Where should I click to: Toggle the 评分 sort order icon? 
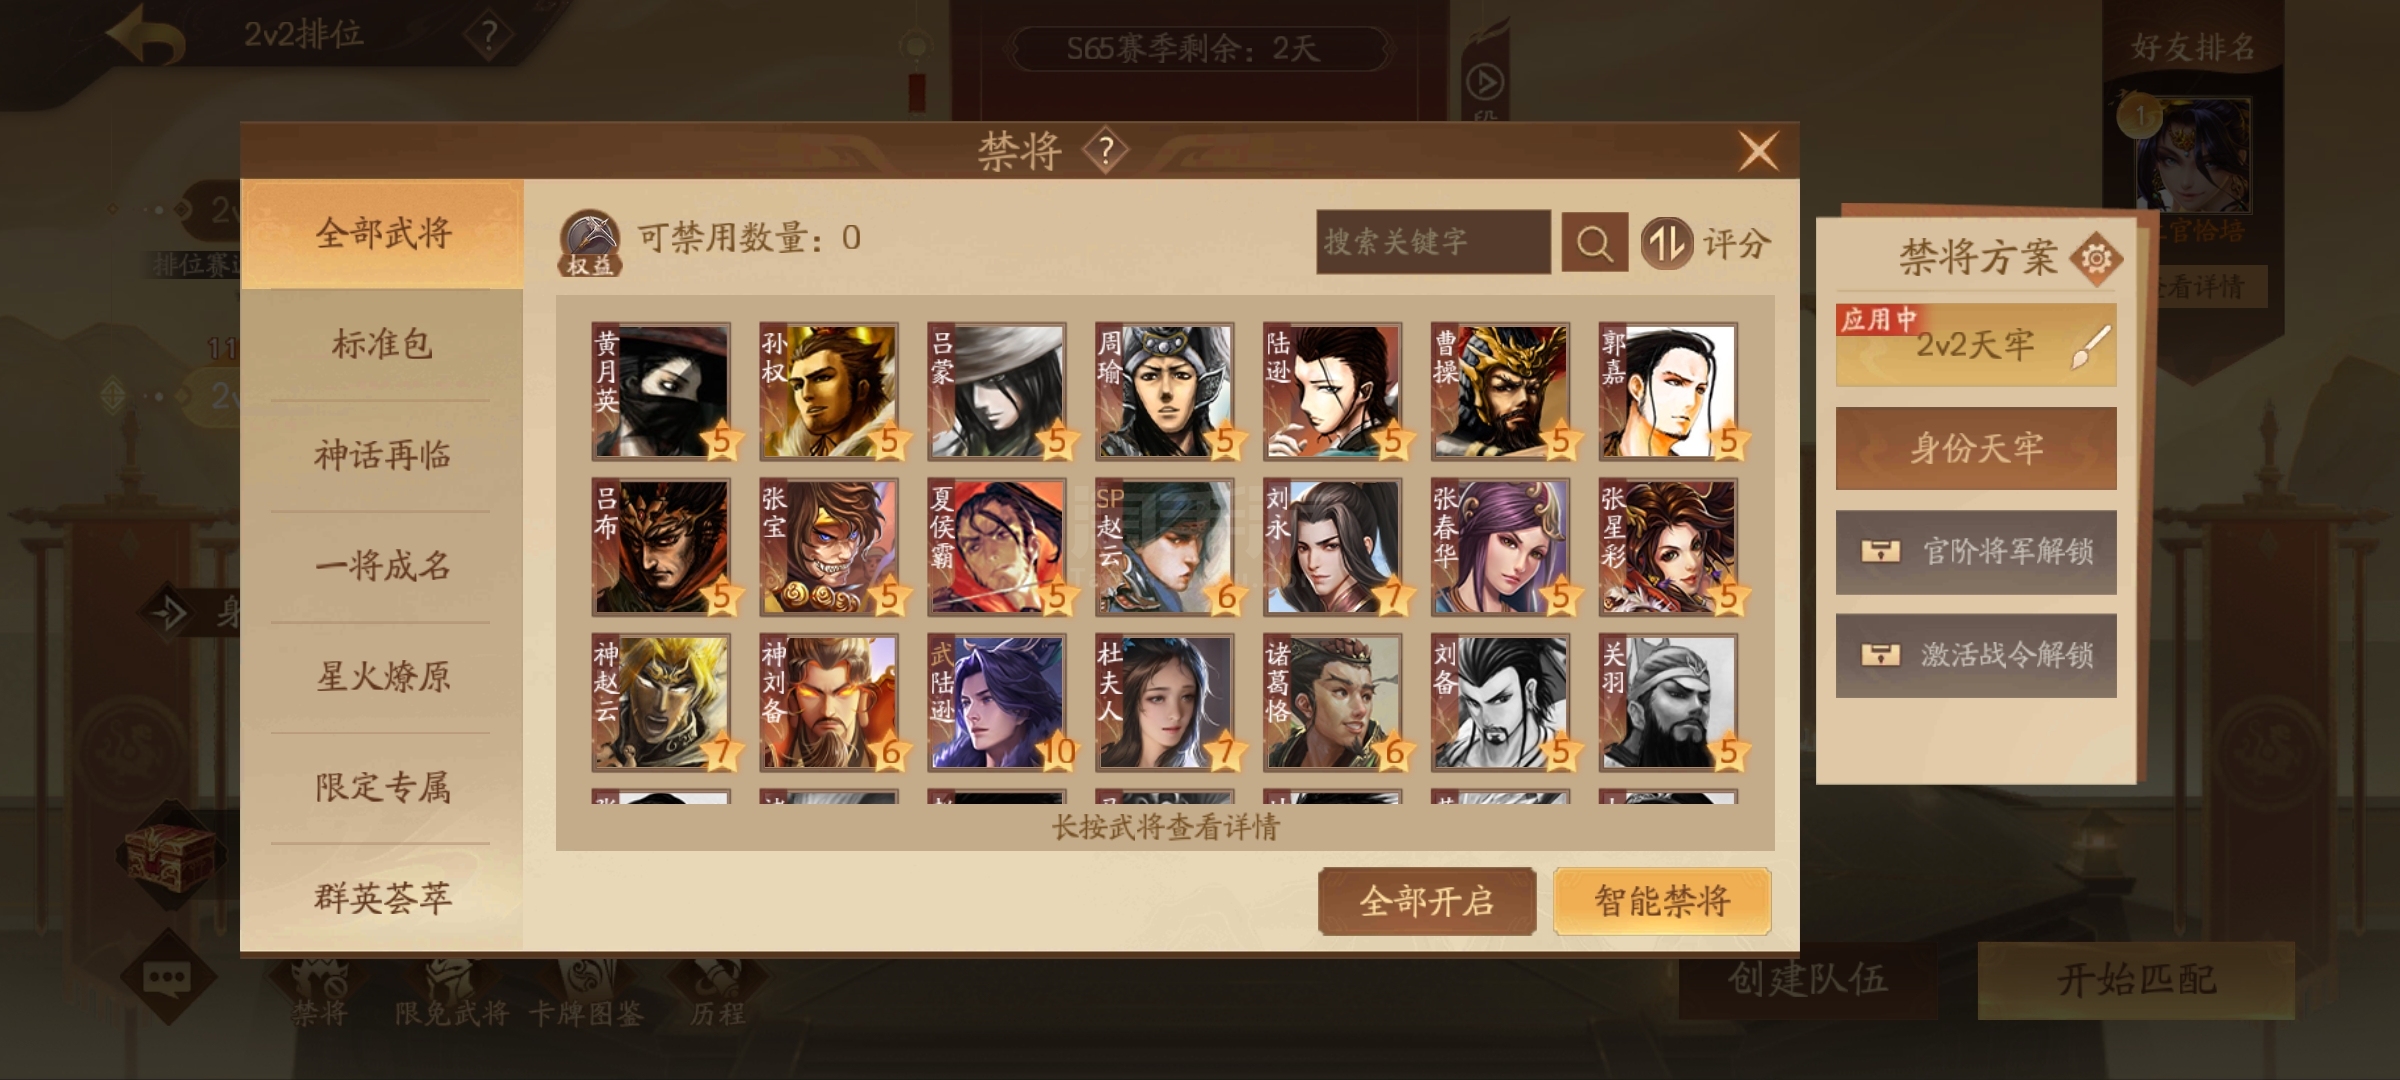coord(1666,243)
